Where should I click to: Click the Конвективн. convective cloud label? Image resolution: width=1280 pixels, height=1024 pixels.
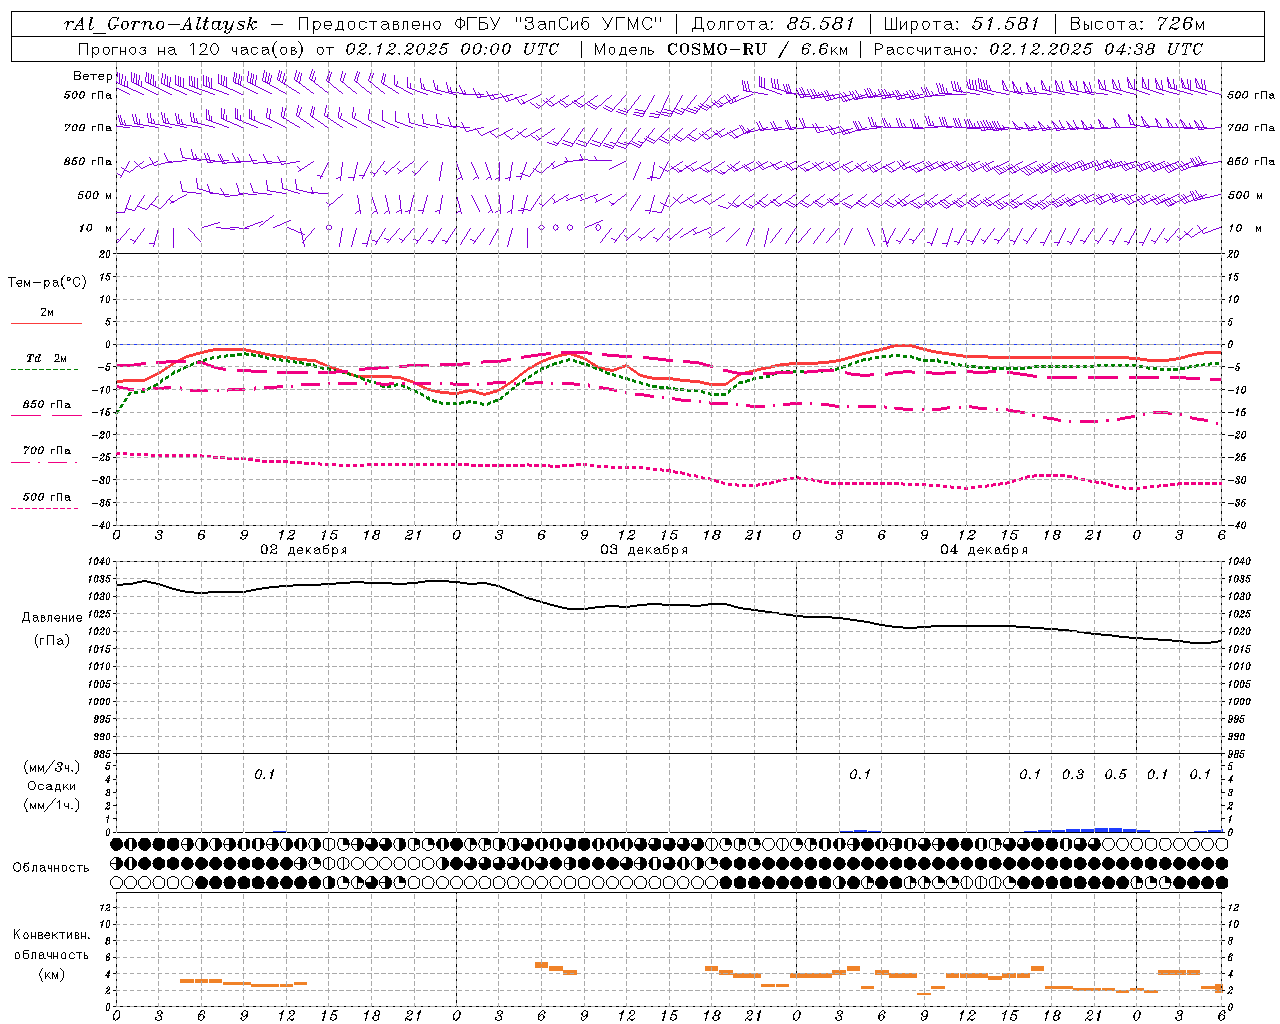click(52, 935)
